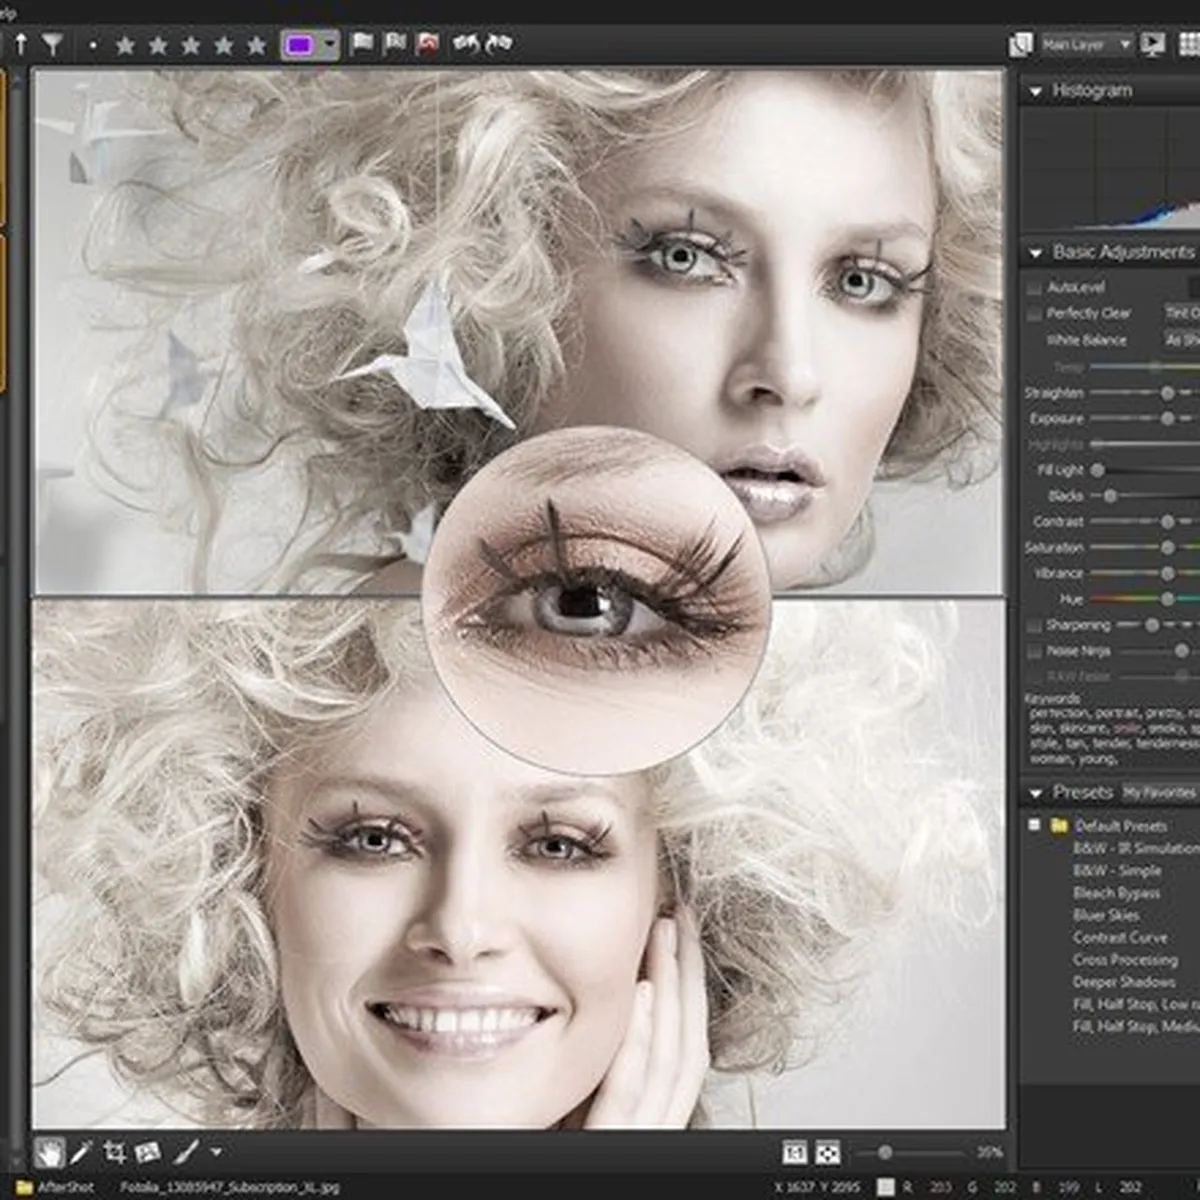Enable the Sharpening checkbox
The width and height of the screenshot is (1200, 1200).
click(x=1034, y=625)
